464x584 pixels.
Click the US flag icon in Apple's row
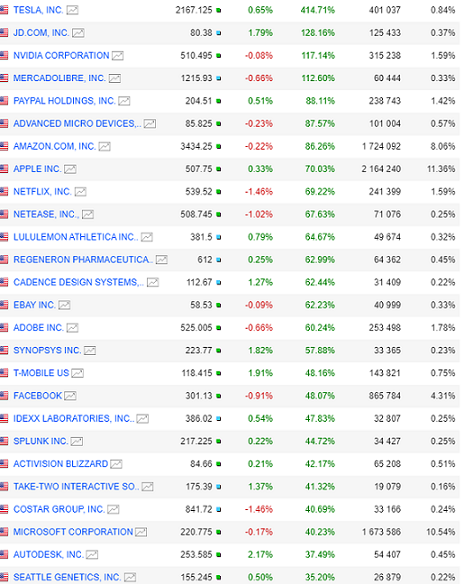[x=4, y=169]
